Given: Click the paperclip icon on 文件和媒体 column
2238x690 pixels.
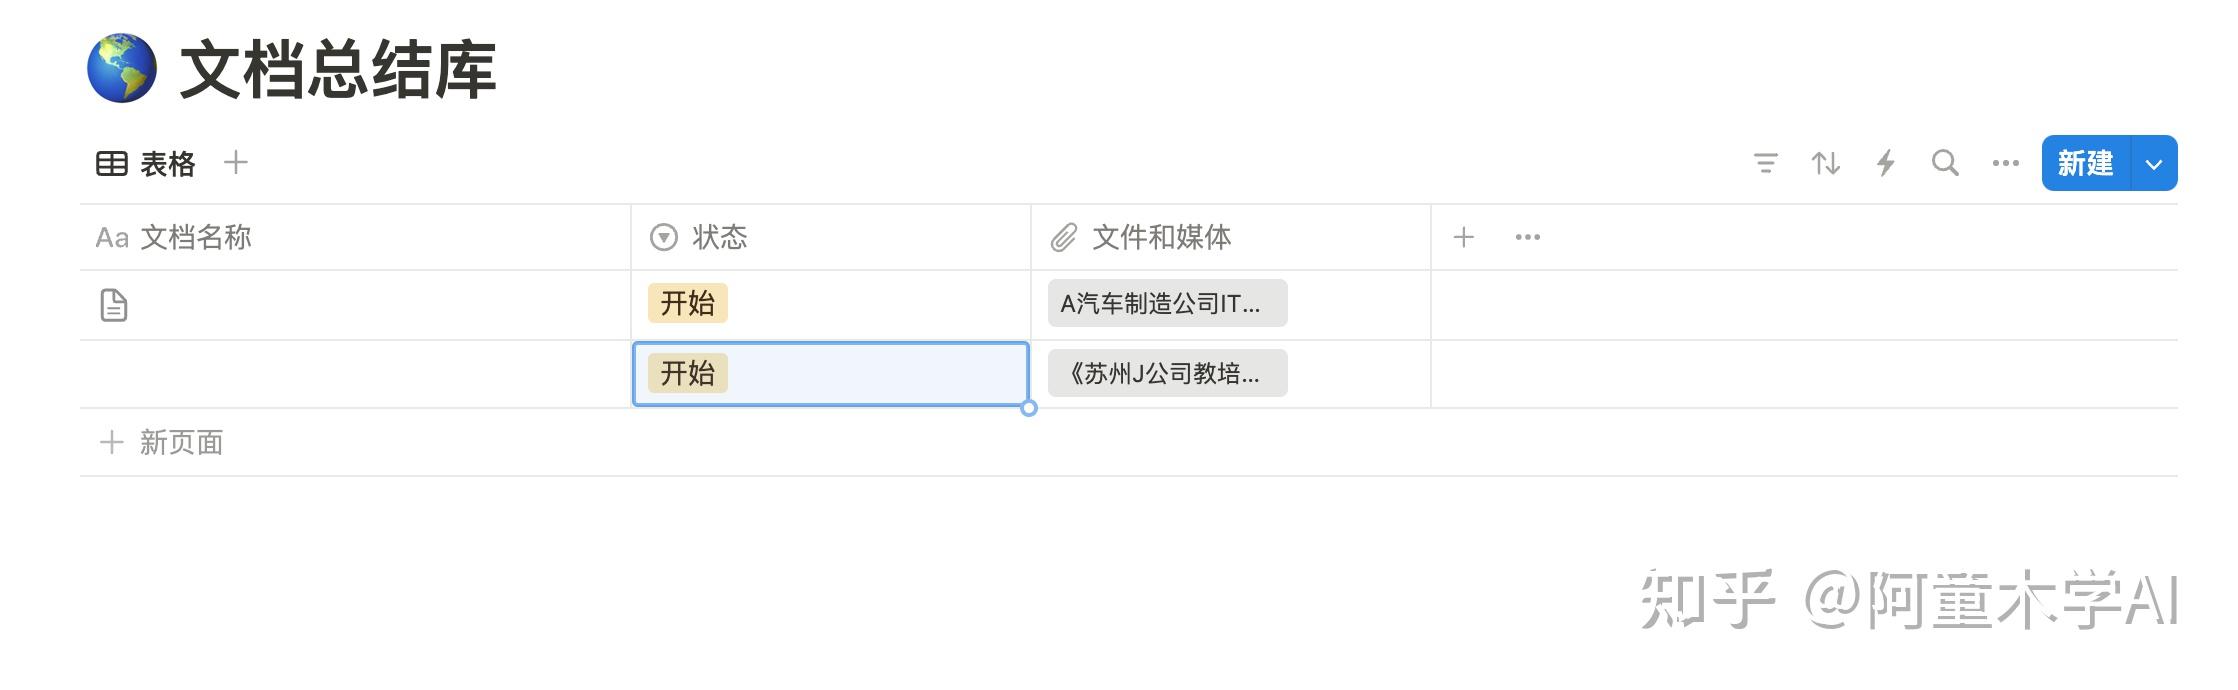Looking at the screenshot, I should coord(1064,237).
